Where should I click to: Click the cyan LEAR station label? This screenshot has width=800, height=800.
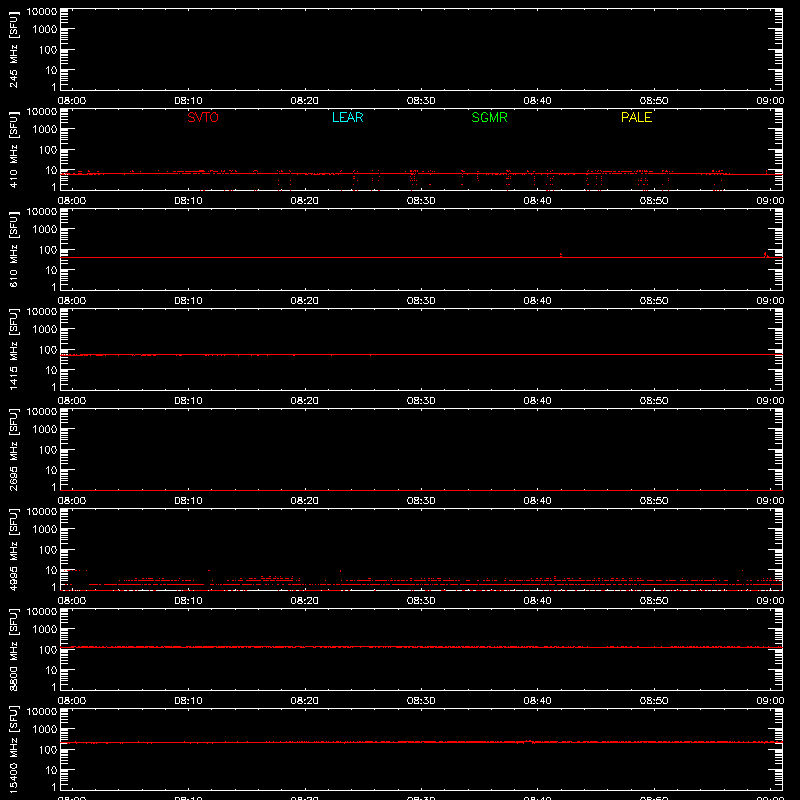tap(347, 117)
